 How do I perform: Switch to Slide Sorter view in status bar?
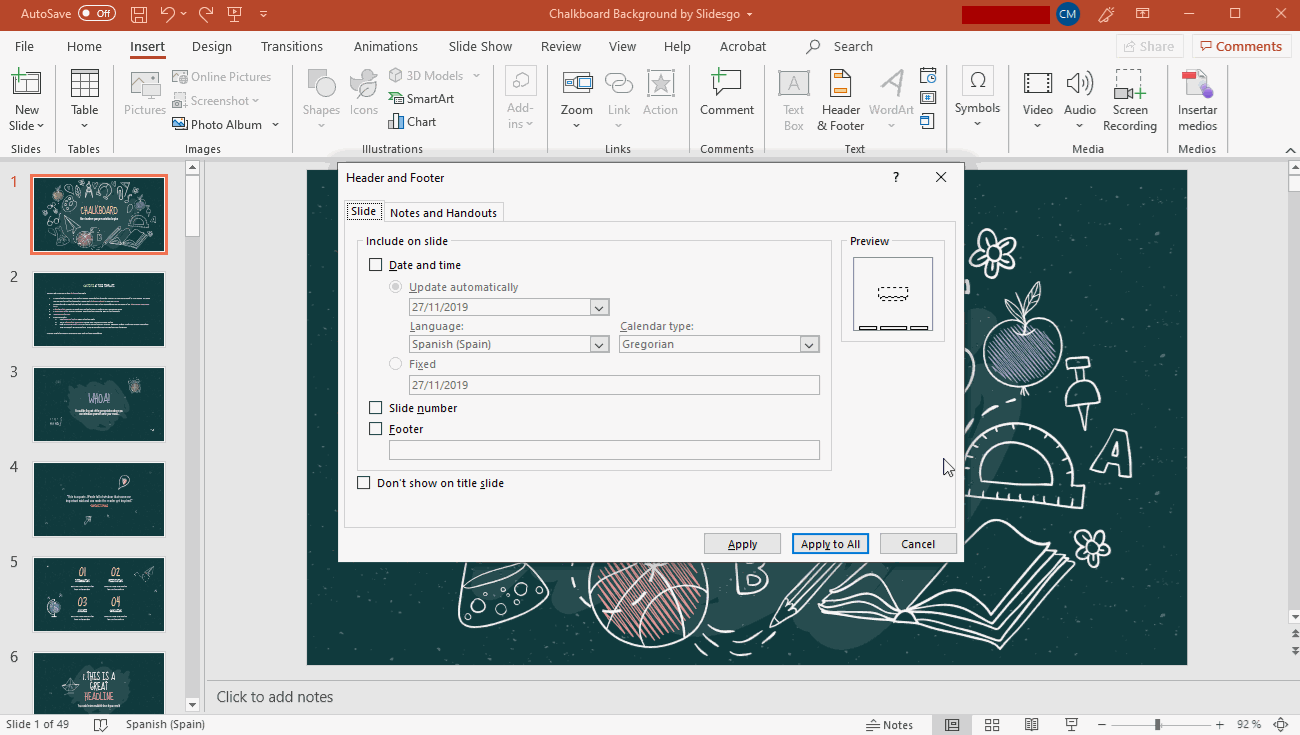pyautogui.click(x=992, y=725)
